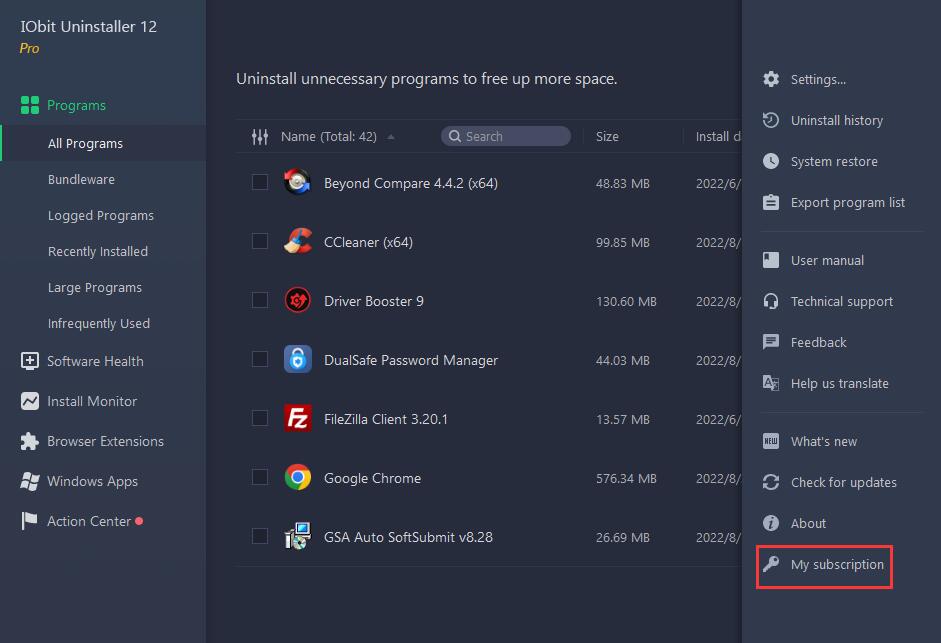The height and width of the screenshot is (643, 941).
Task: Click the Technical support headset icon
Action: coord(771,301)
